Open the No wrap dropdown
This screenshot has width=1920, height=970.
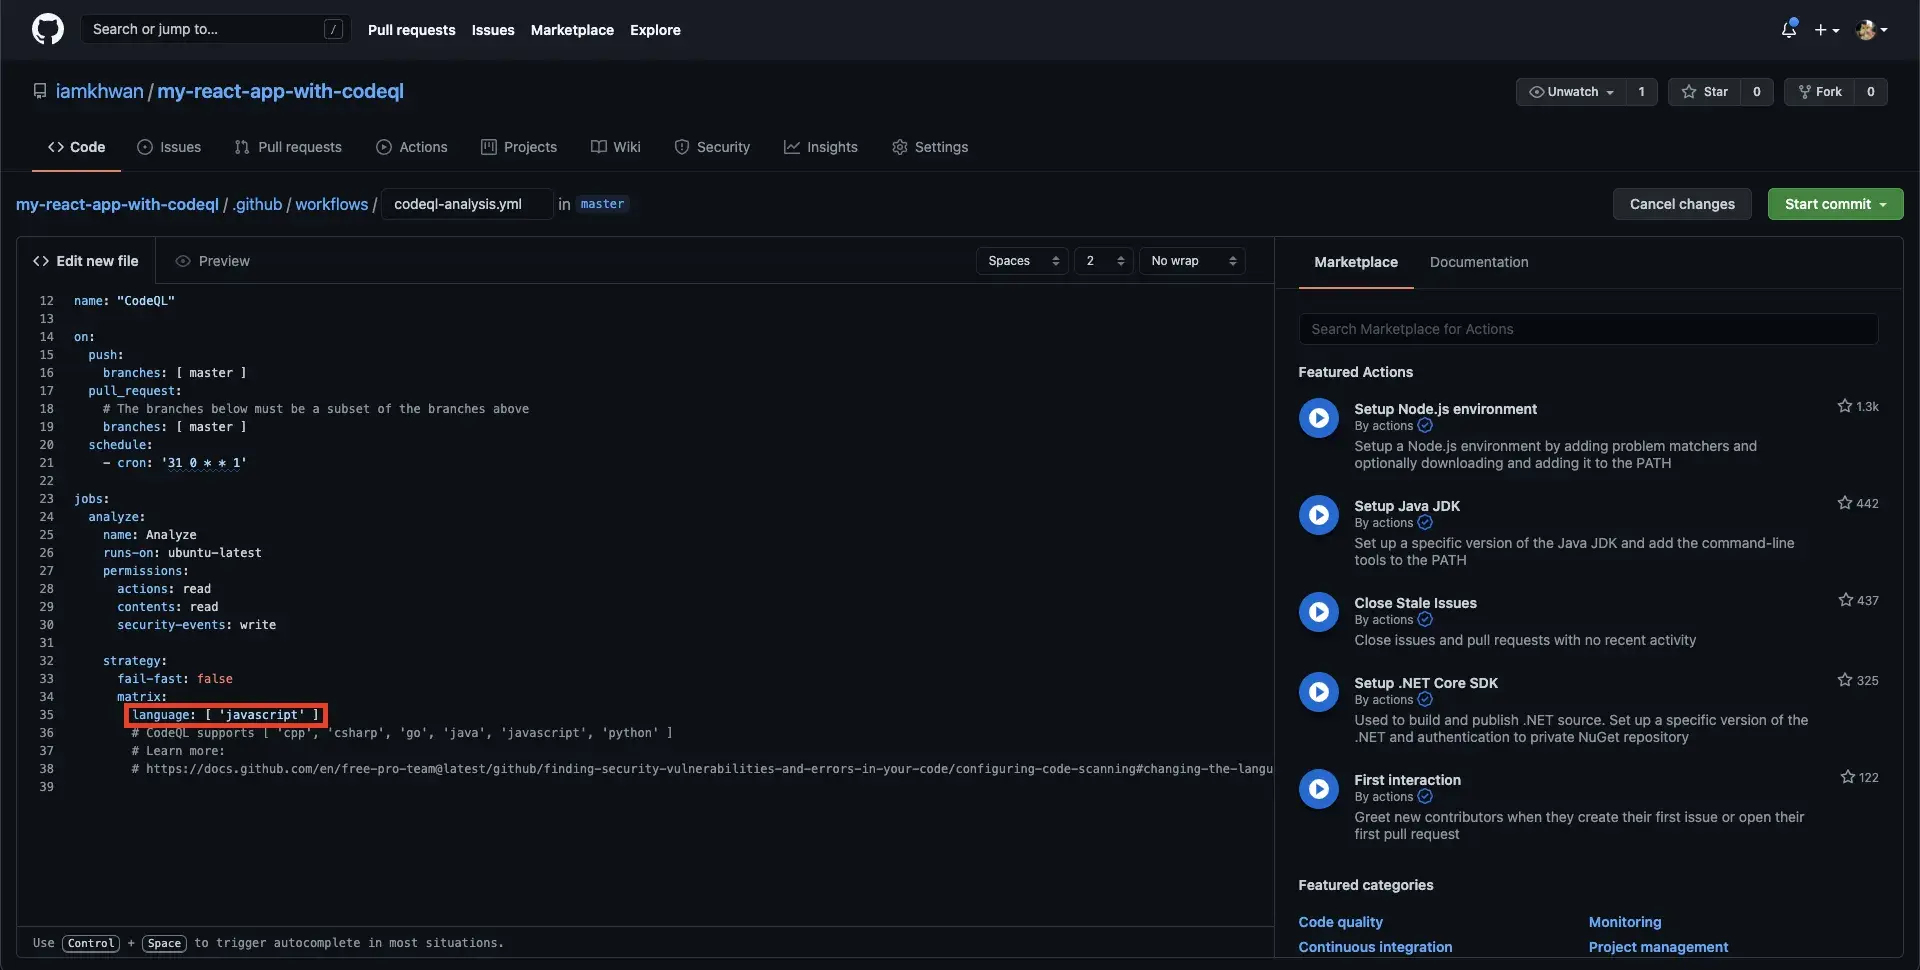[x=1192, y=261]
